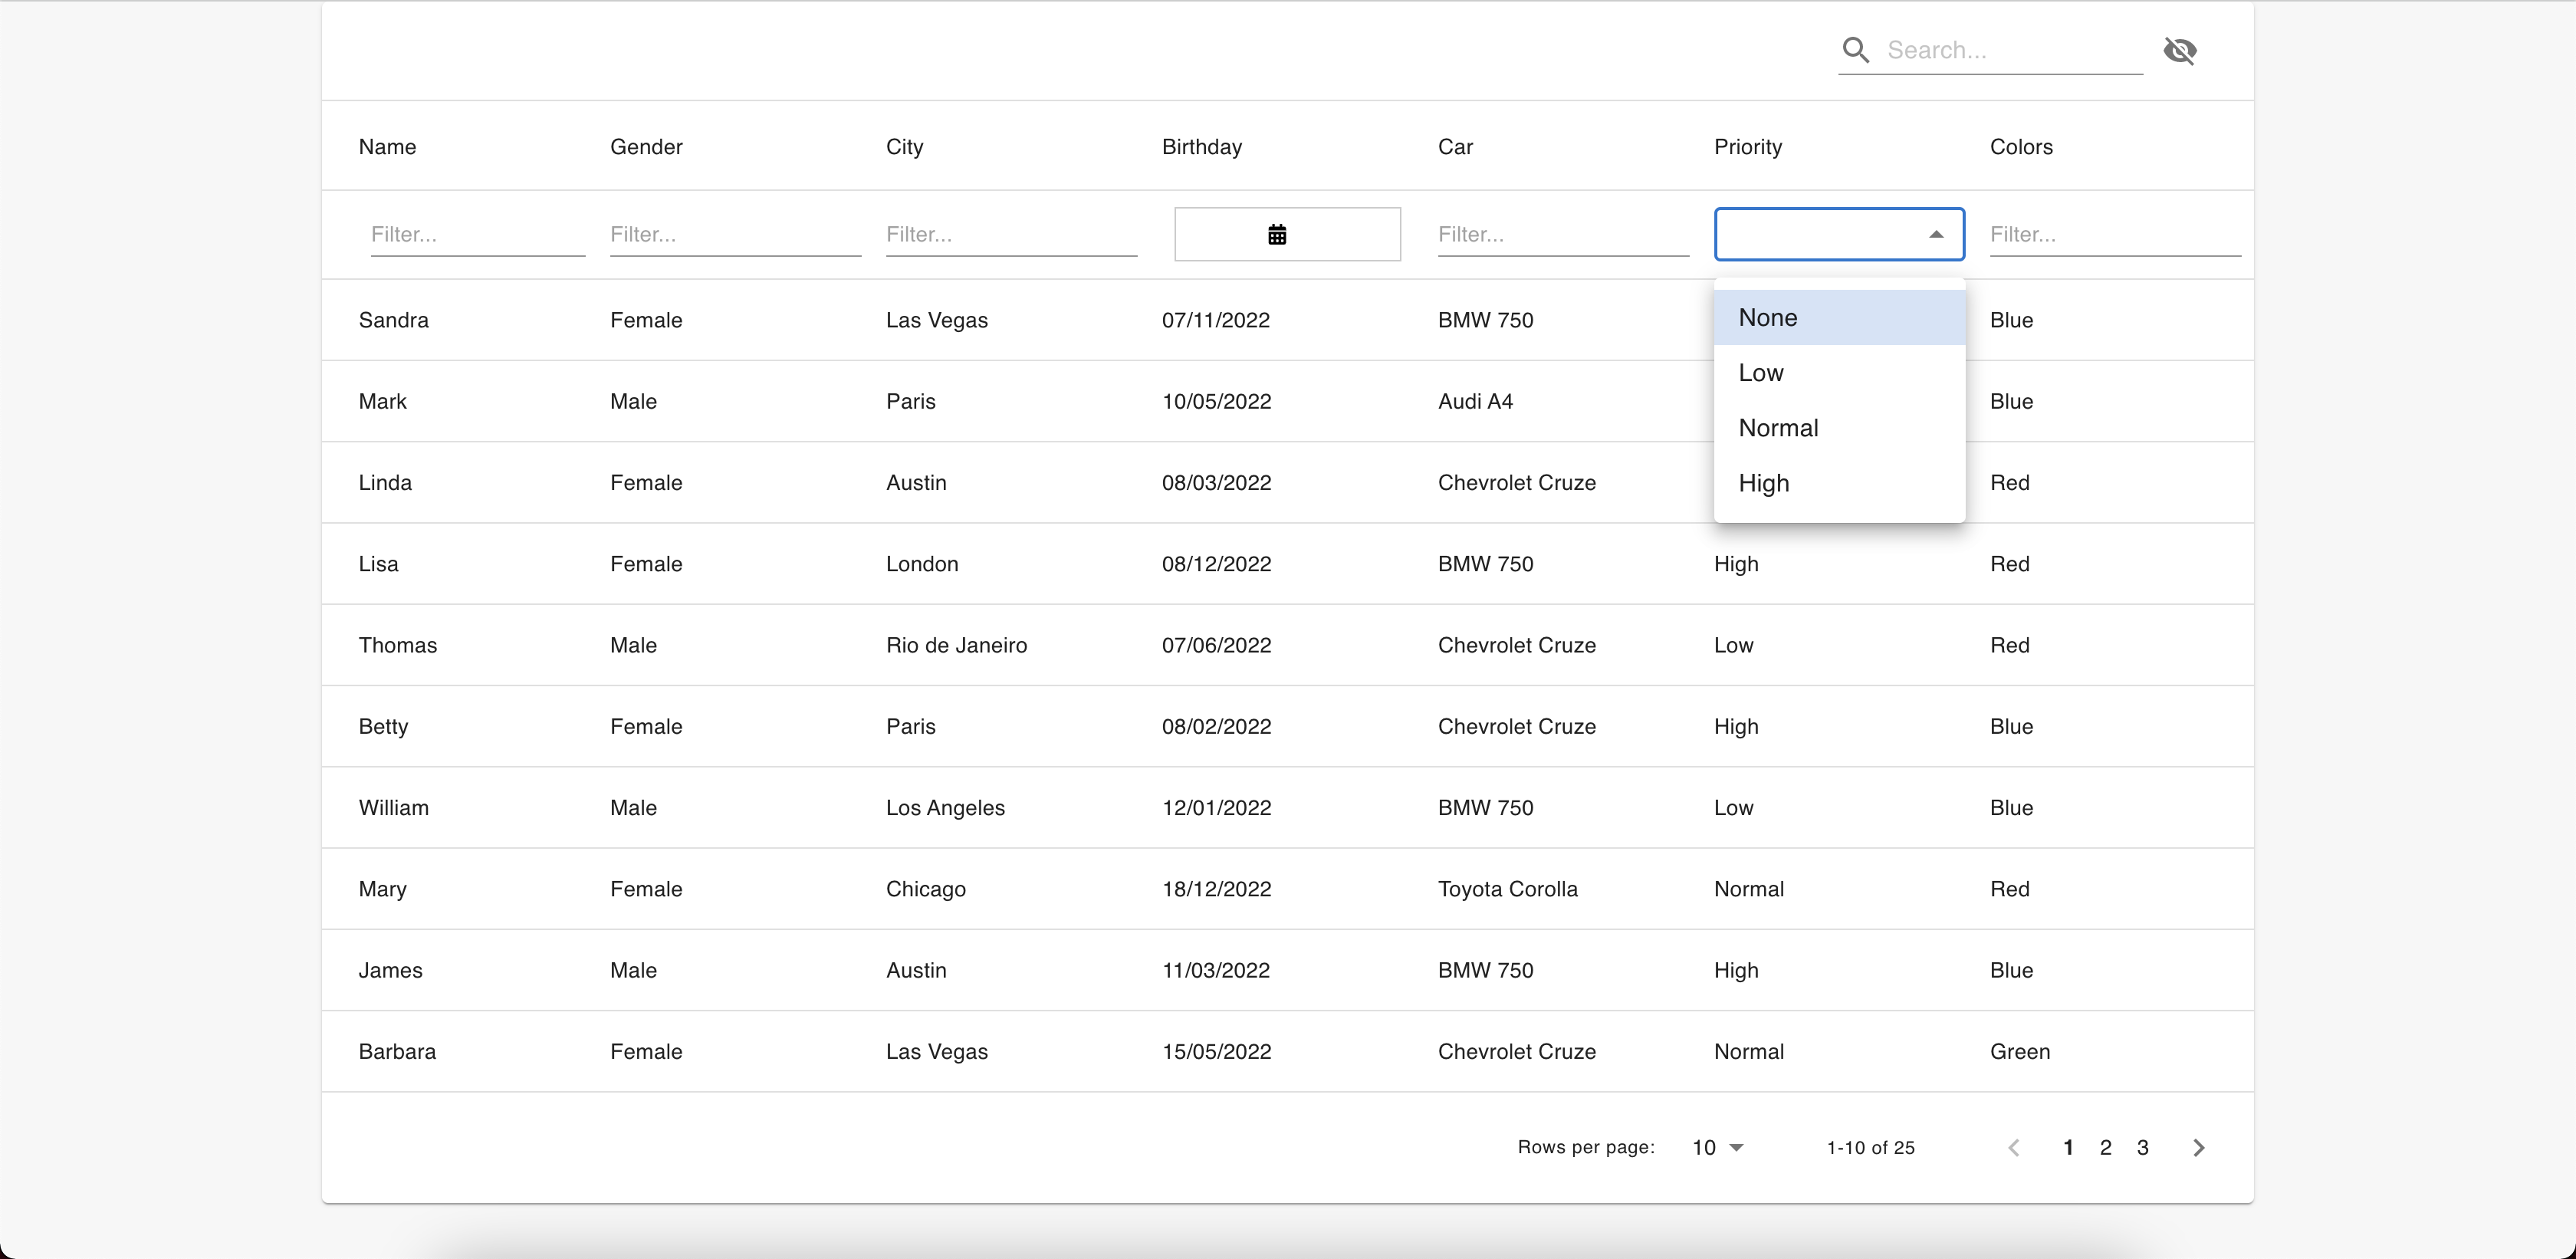Viewport: 2576px width, 1259px height.
Task: Click the previous page chevron
Action: pyautogui.click(x=2014, y=1148)
